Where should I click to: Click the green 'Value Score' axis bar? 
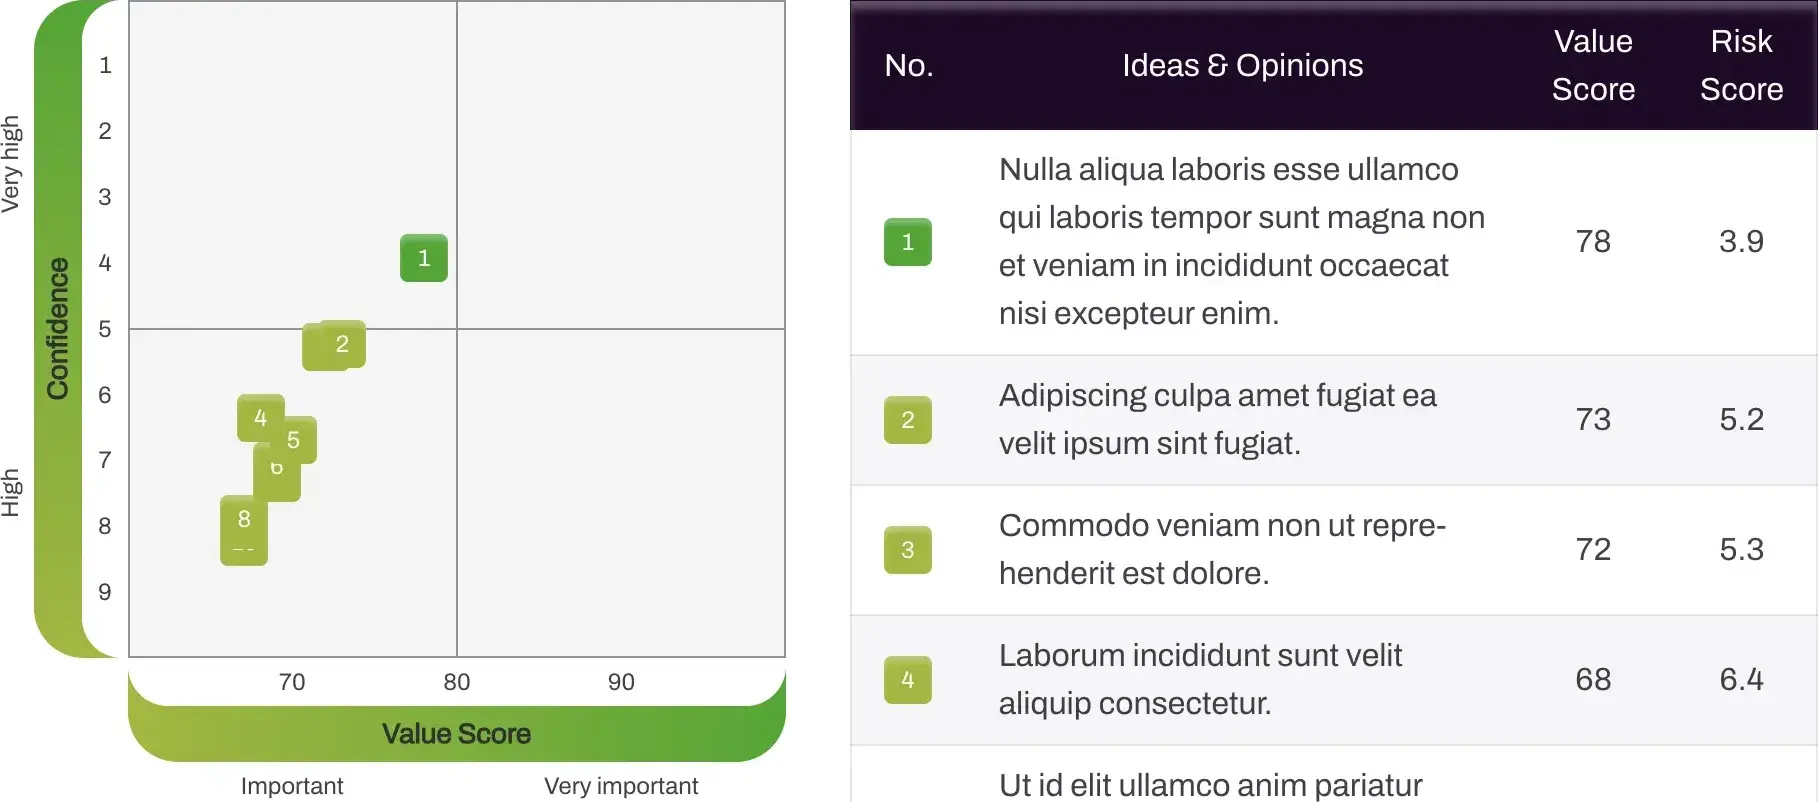(456, 734)
